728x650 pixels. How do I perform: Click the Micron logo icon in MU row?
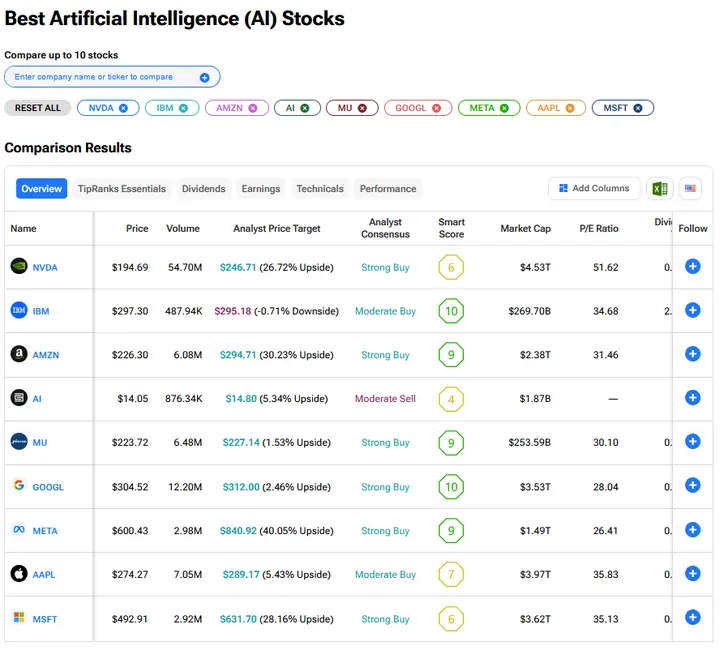tap(18, 442)
